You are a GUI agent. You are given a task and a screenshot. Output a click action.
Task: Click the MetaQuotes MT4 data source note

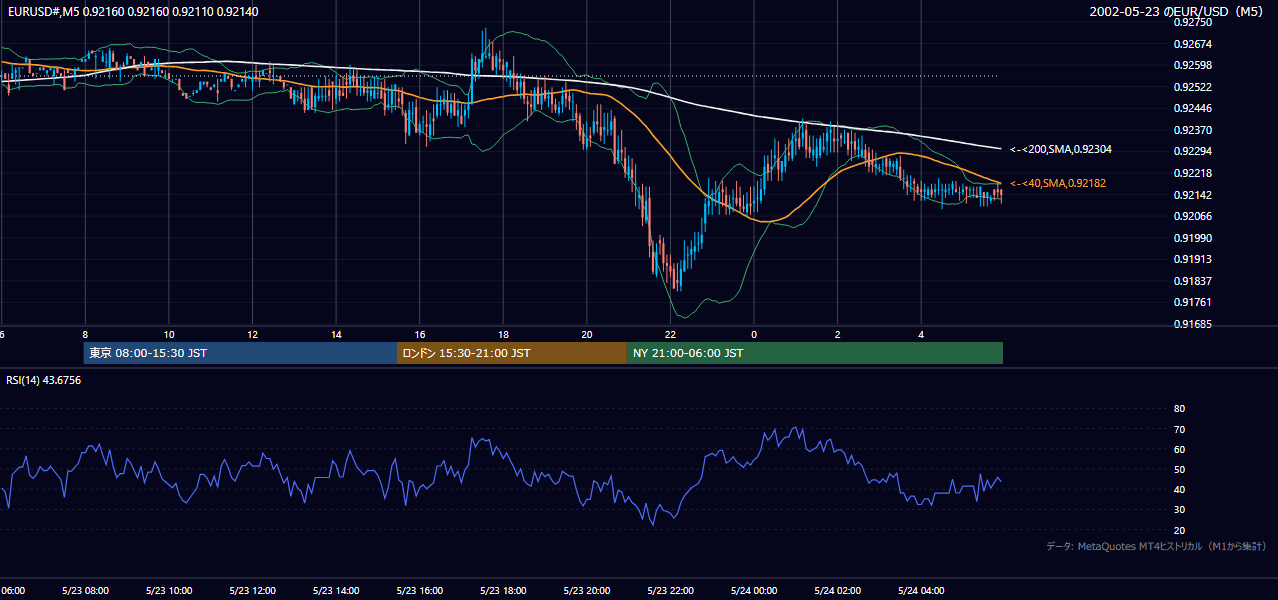click(1156, 546)
